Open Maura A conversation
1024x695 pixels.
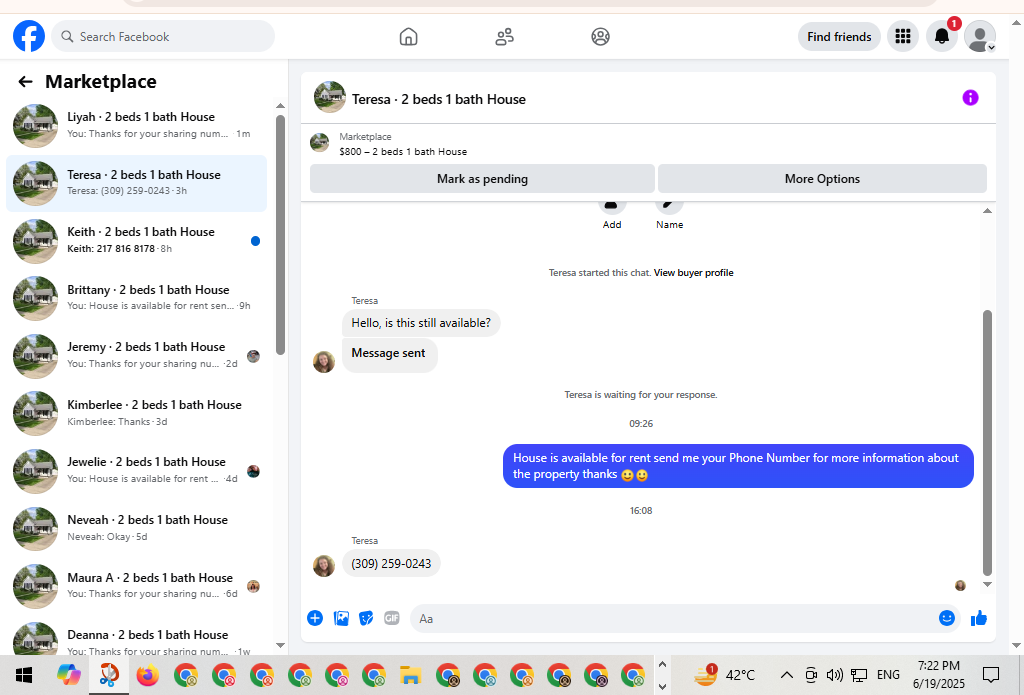click(137, 585)
